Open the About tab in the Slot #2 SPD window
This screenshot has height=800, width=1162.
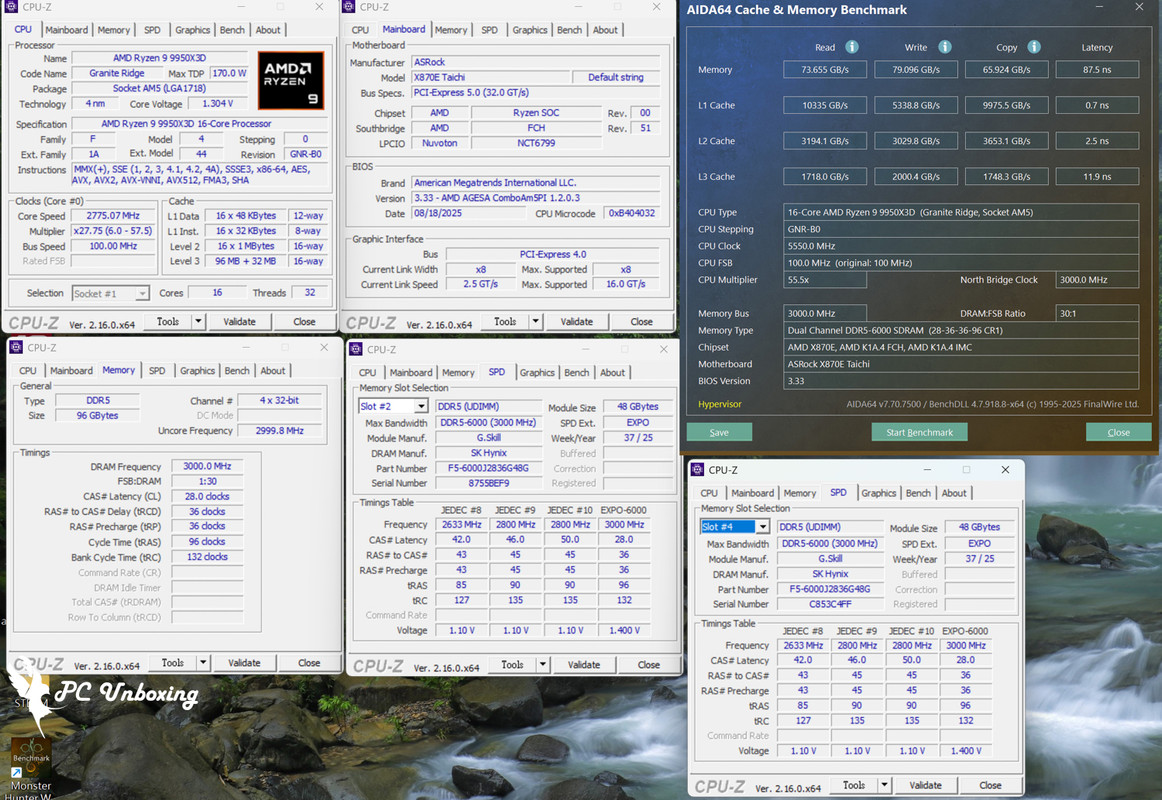pos(612,373)
